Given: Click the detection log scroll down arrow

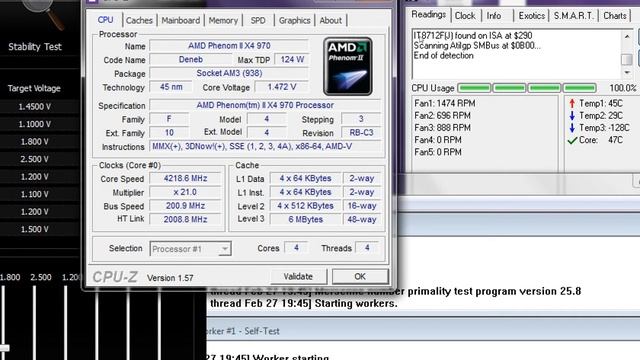Looking at the screenshot, I should click(x=627, y=73).
